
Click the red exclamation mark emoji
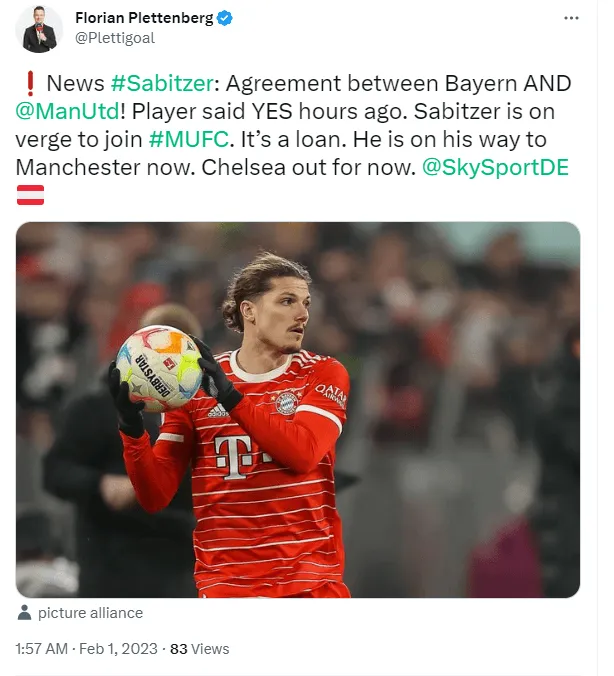pyautogui.click(x=30, y=83)
